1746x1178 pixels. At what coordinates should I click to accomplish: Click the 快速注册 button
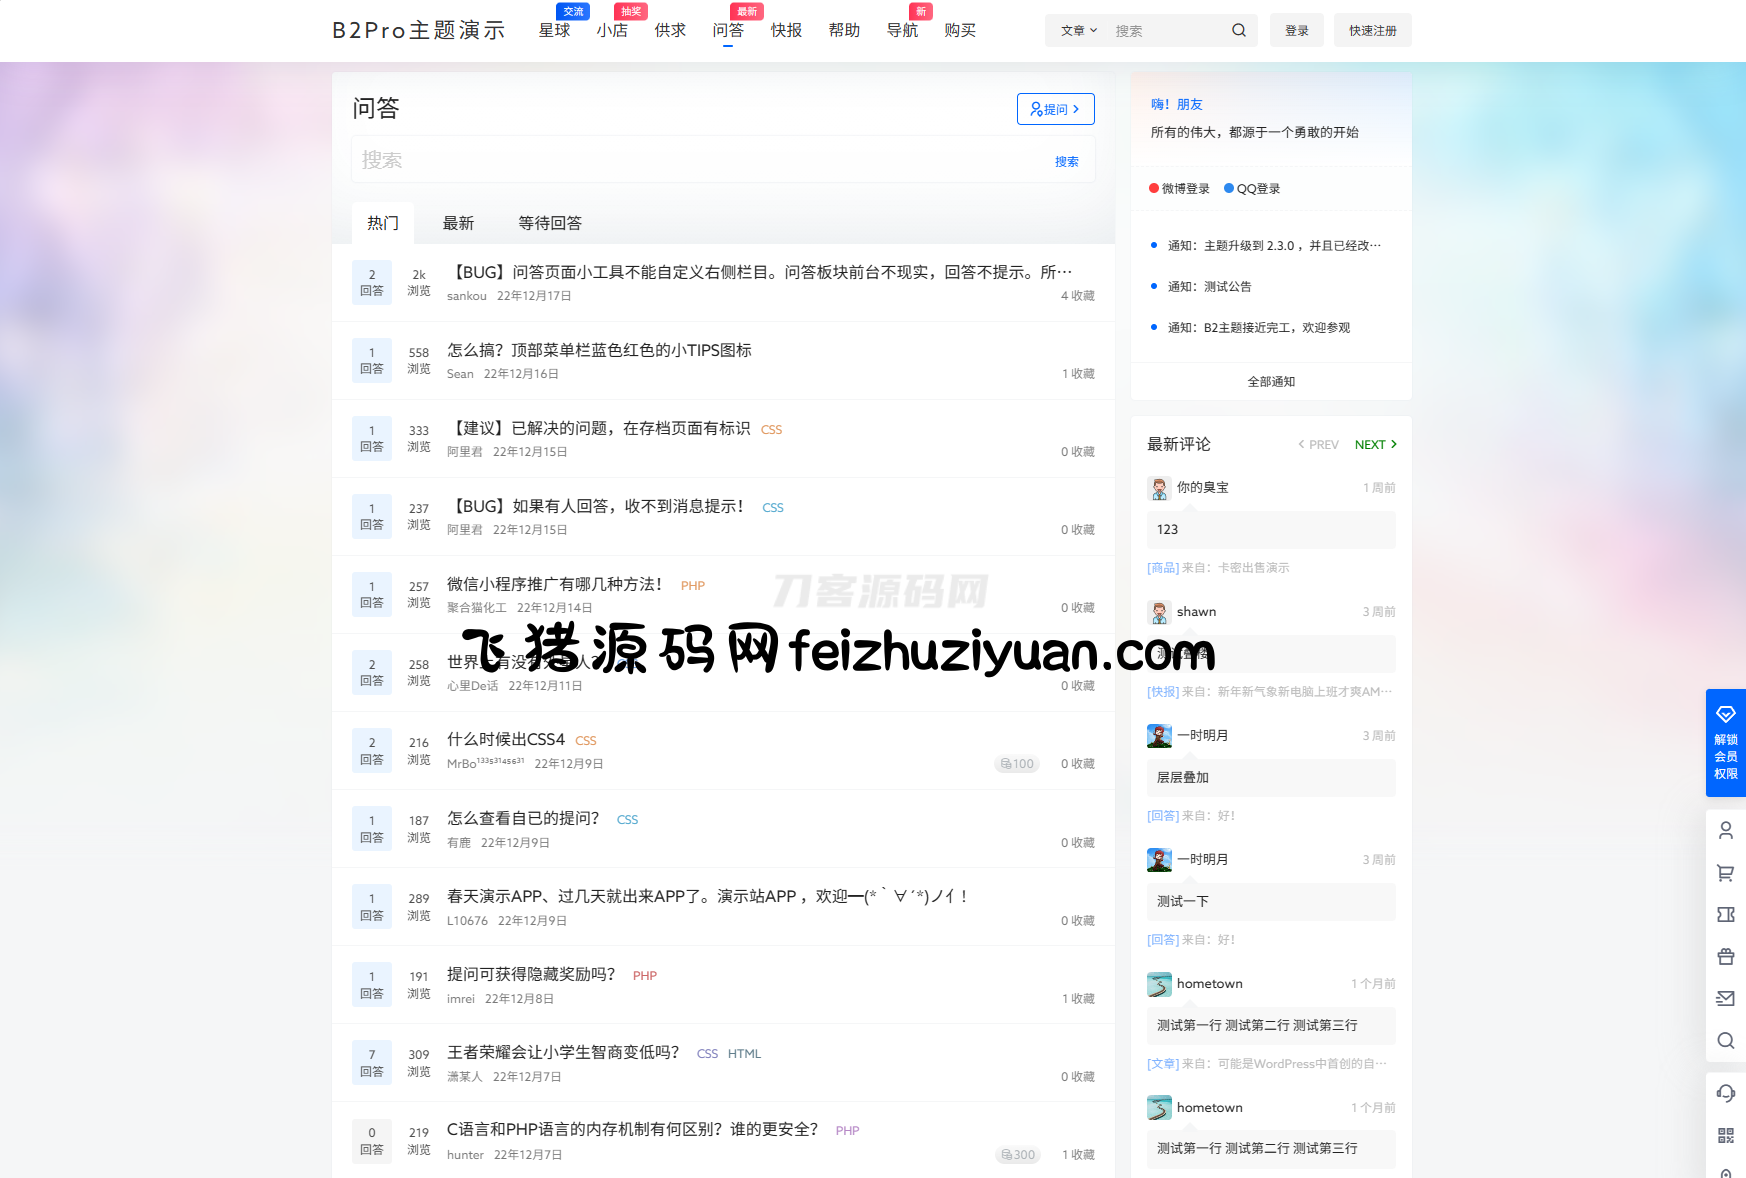coord(1372,30)
